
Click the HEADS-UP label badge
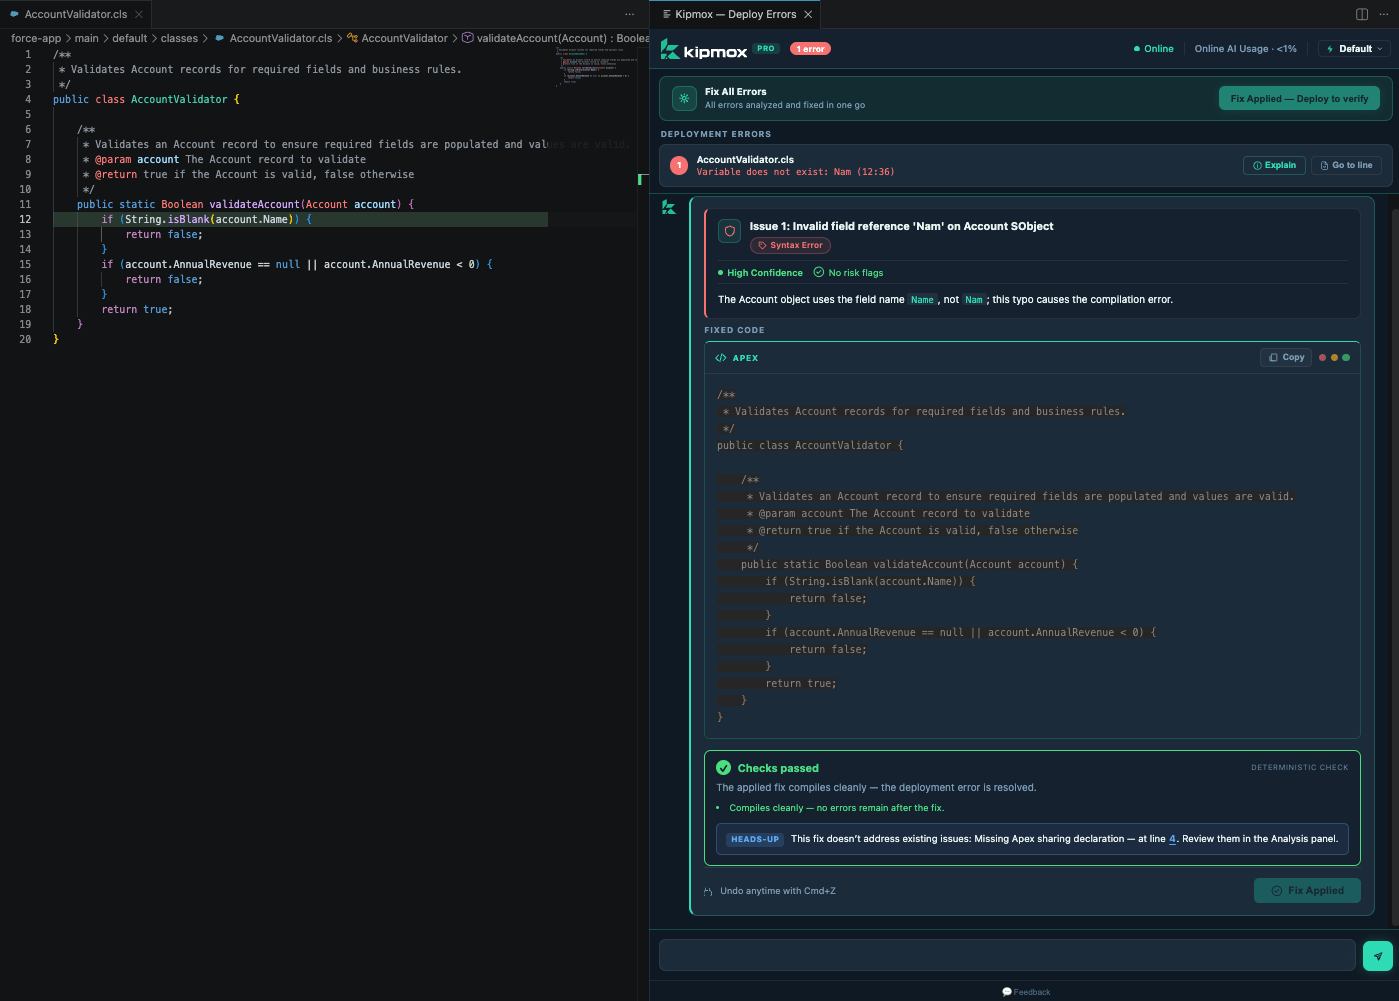point(754,839)
